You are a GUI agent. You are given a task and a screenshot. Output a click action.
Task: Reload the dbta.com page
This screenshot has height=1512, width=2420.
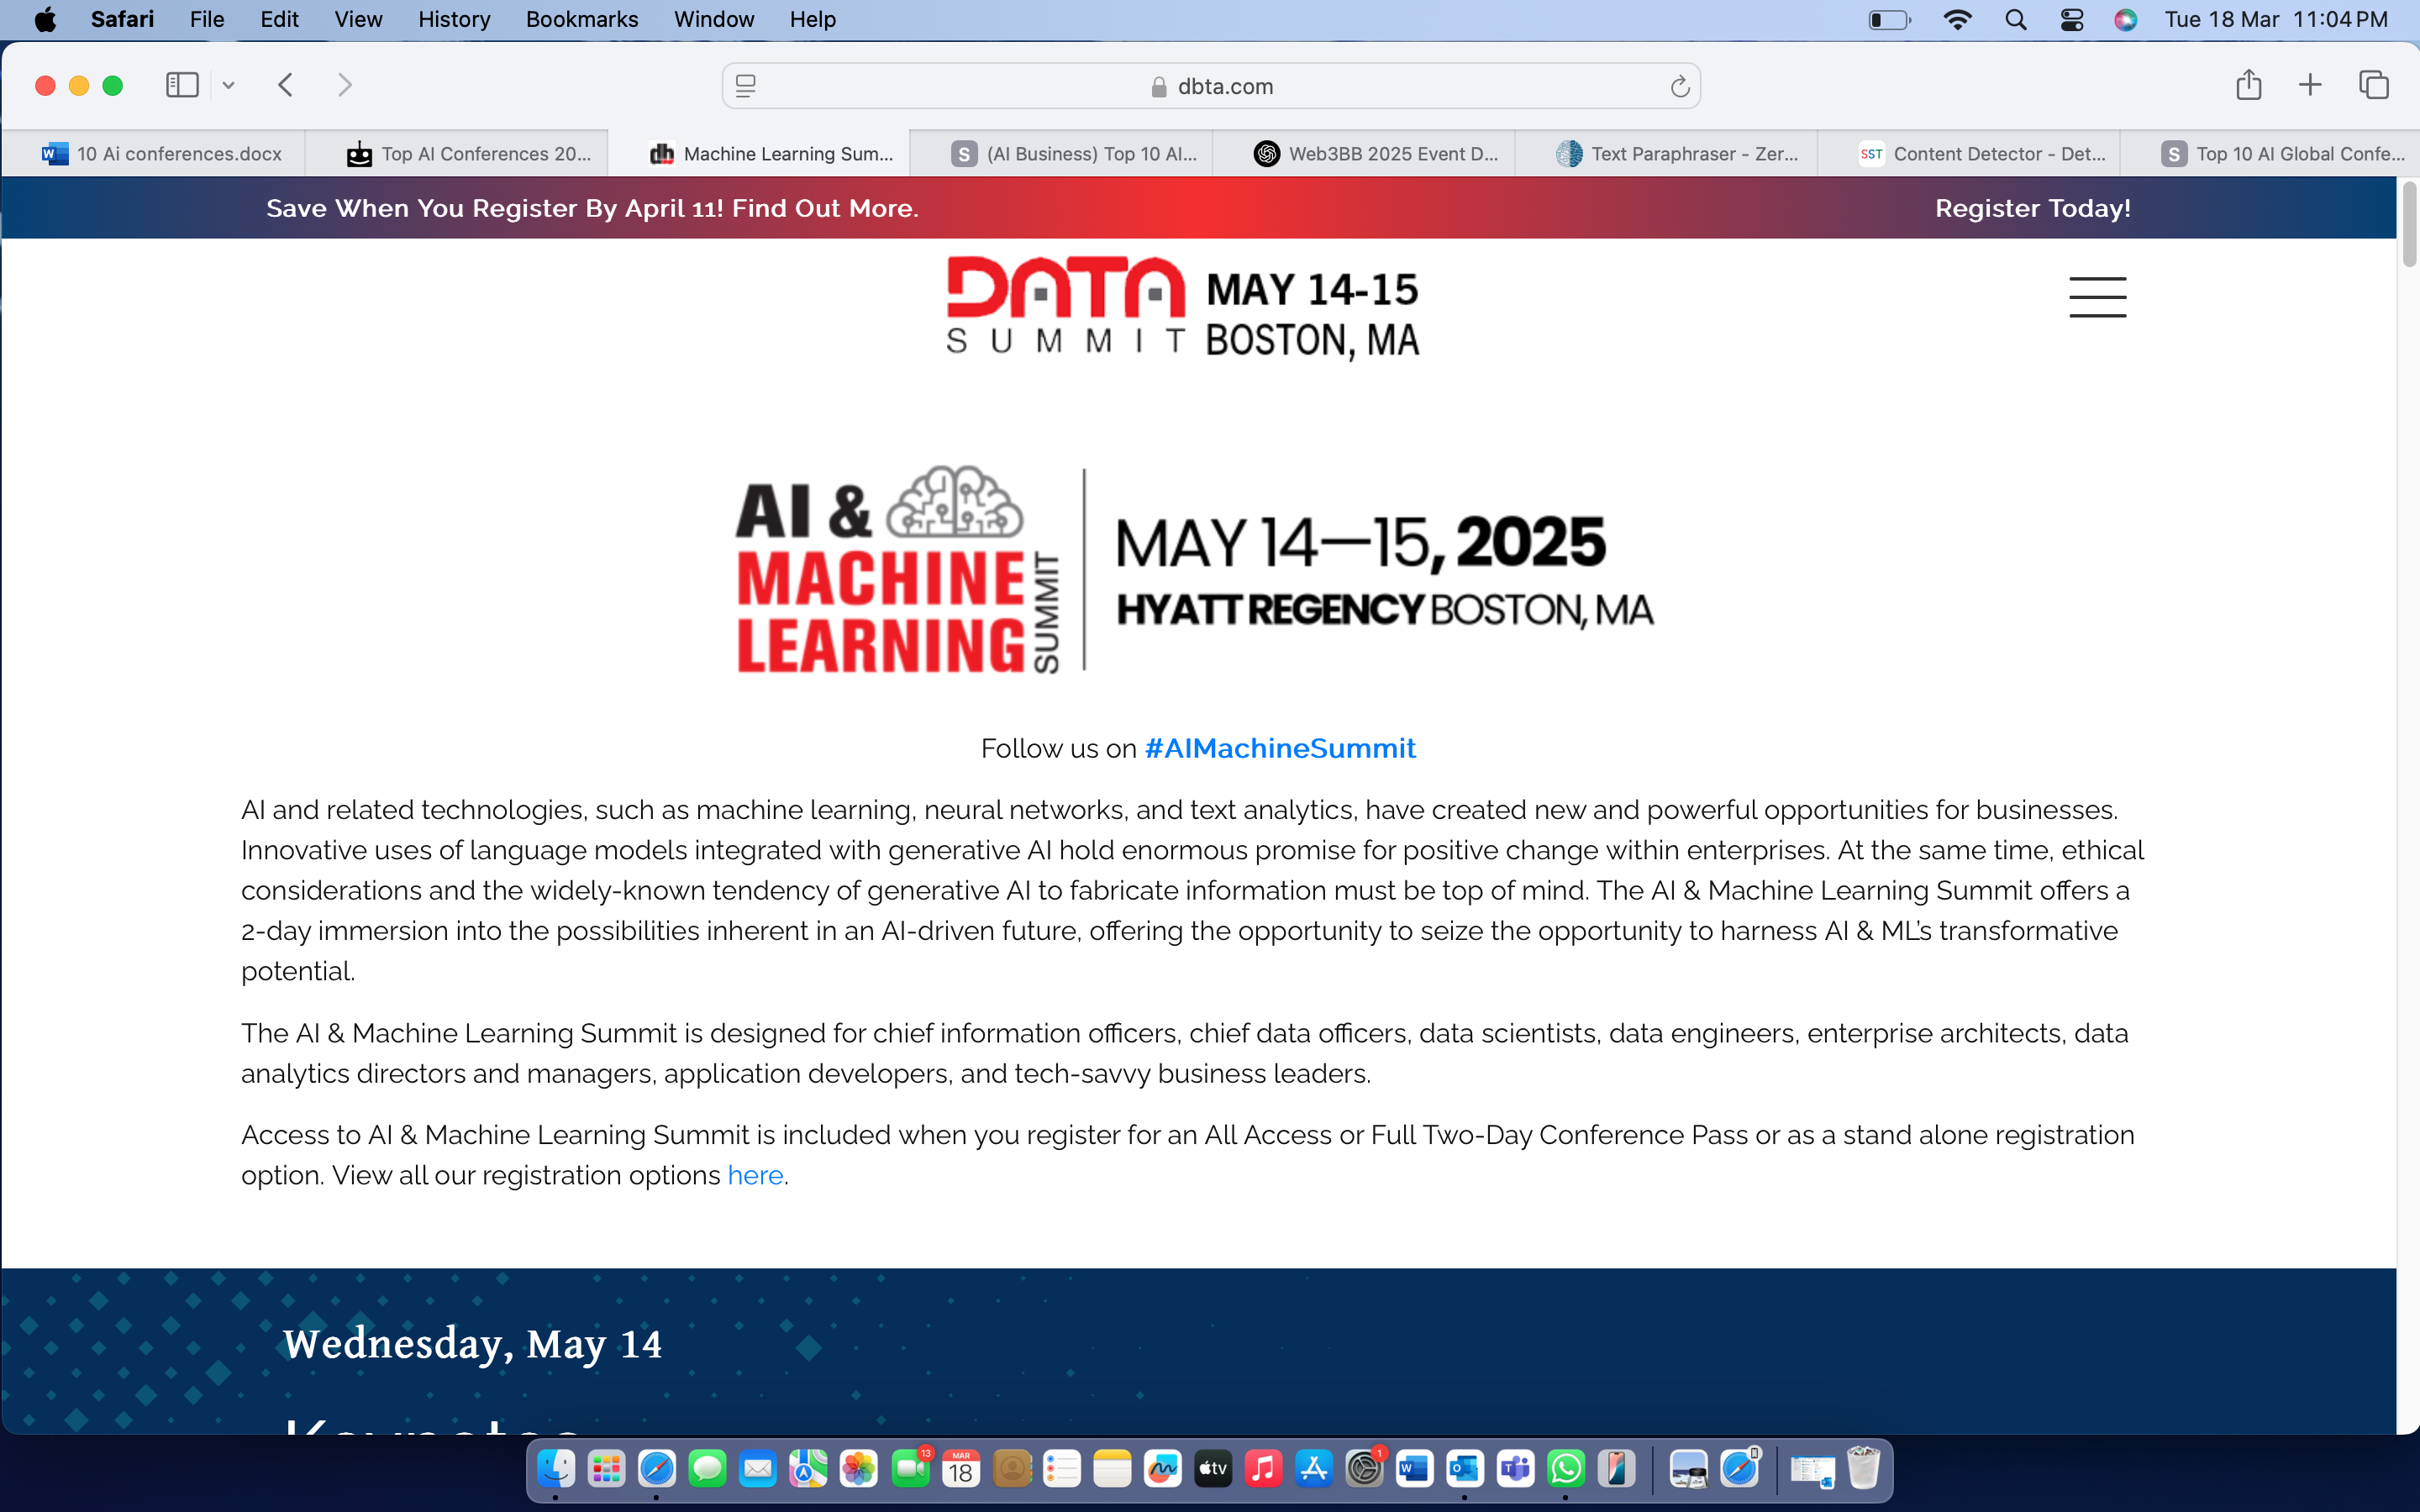tap(1680, 87)
